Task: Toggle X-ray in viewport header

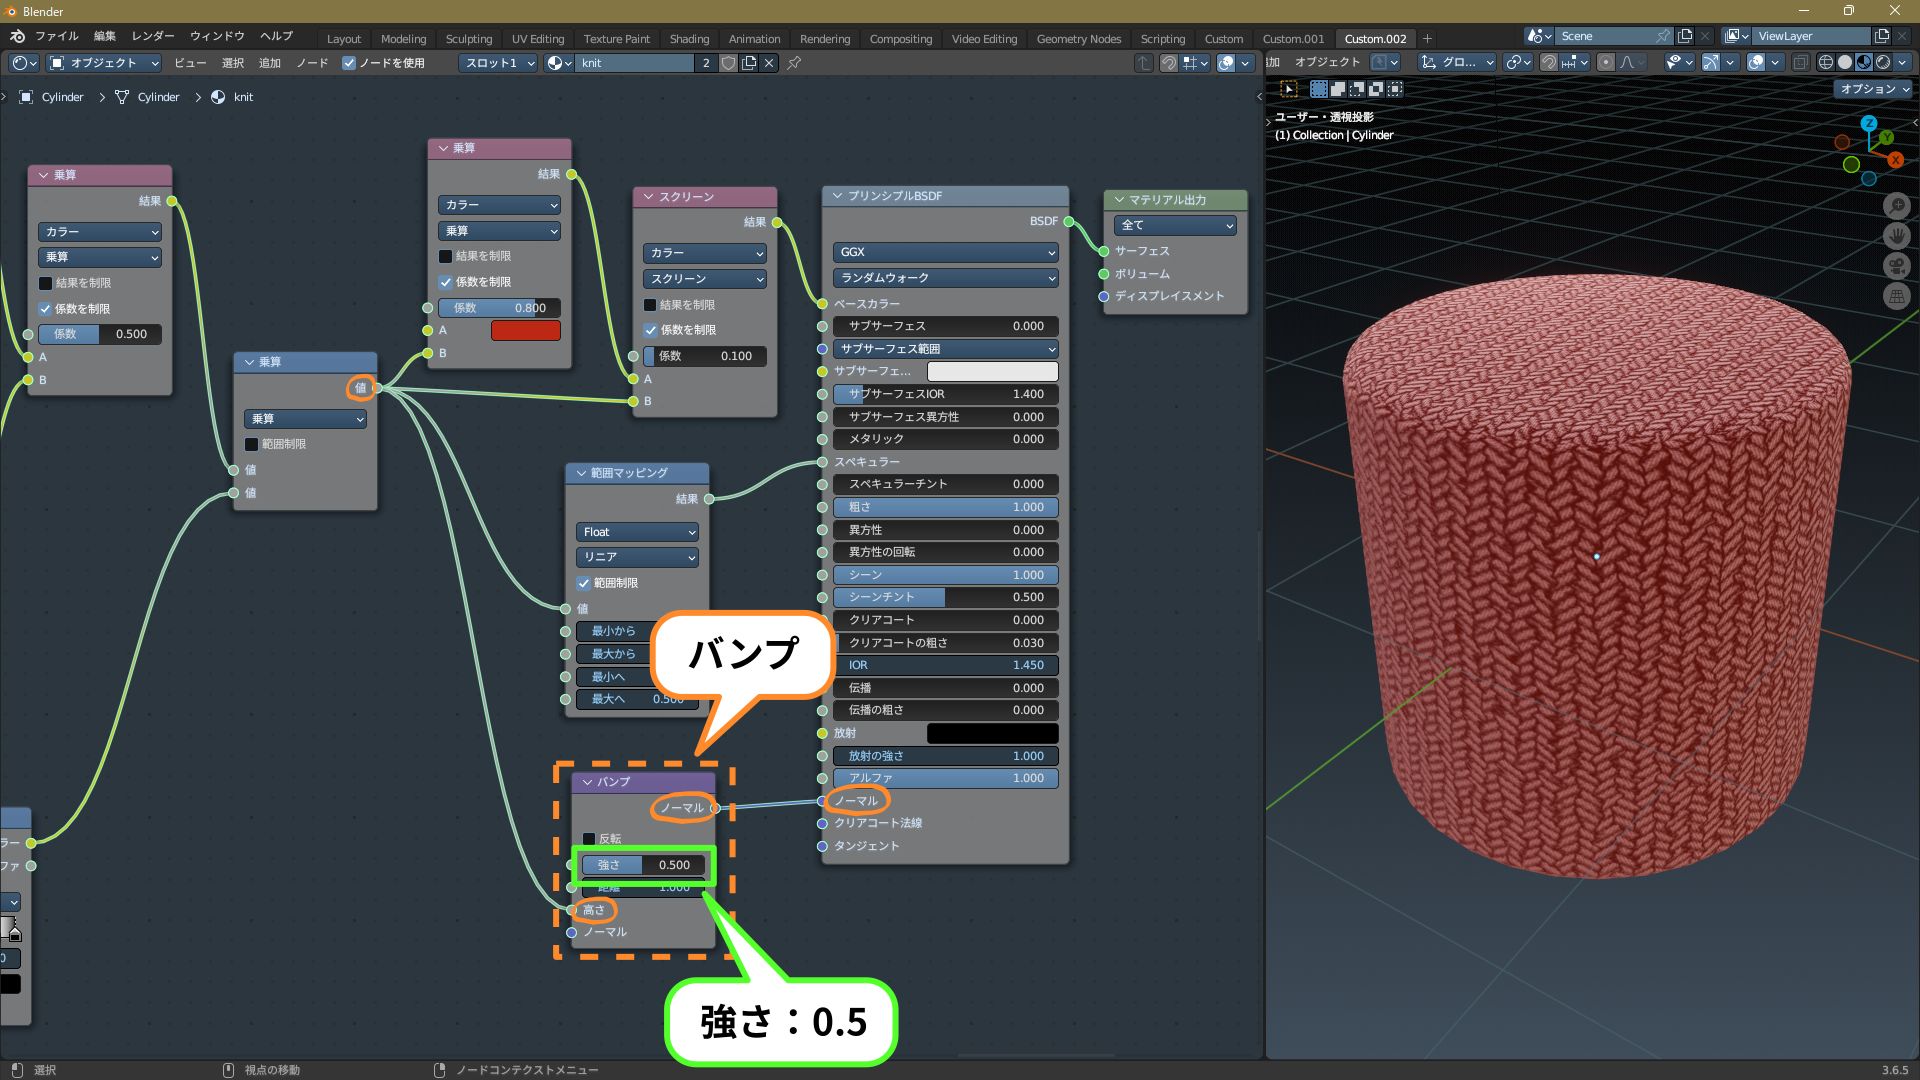Action: tap(1801, 62)
